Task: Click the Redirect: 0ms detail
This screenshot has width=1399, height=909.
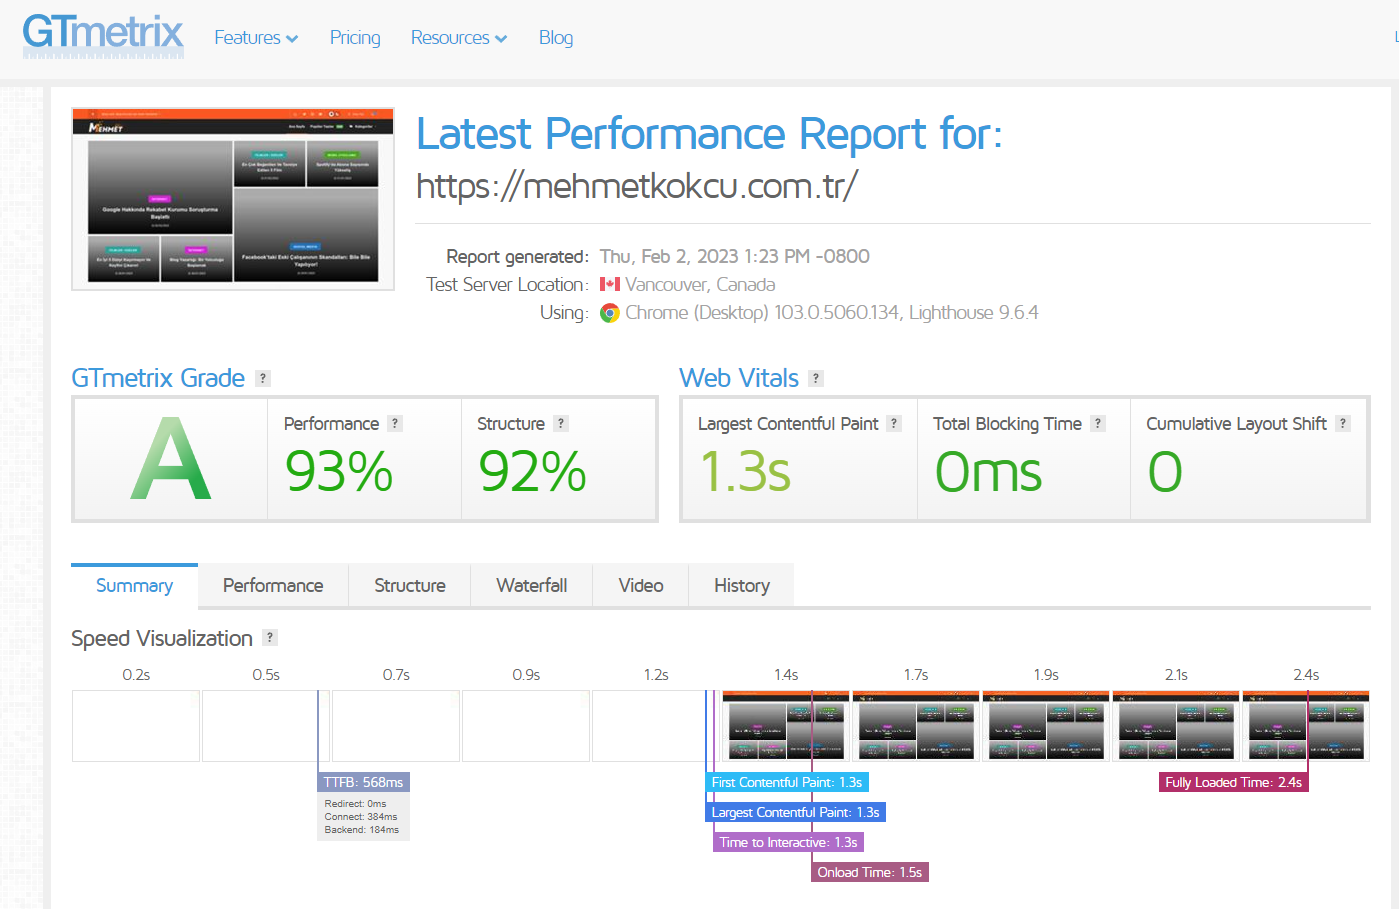Action: (x=355, y=804)
